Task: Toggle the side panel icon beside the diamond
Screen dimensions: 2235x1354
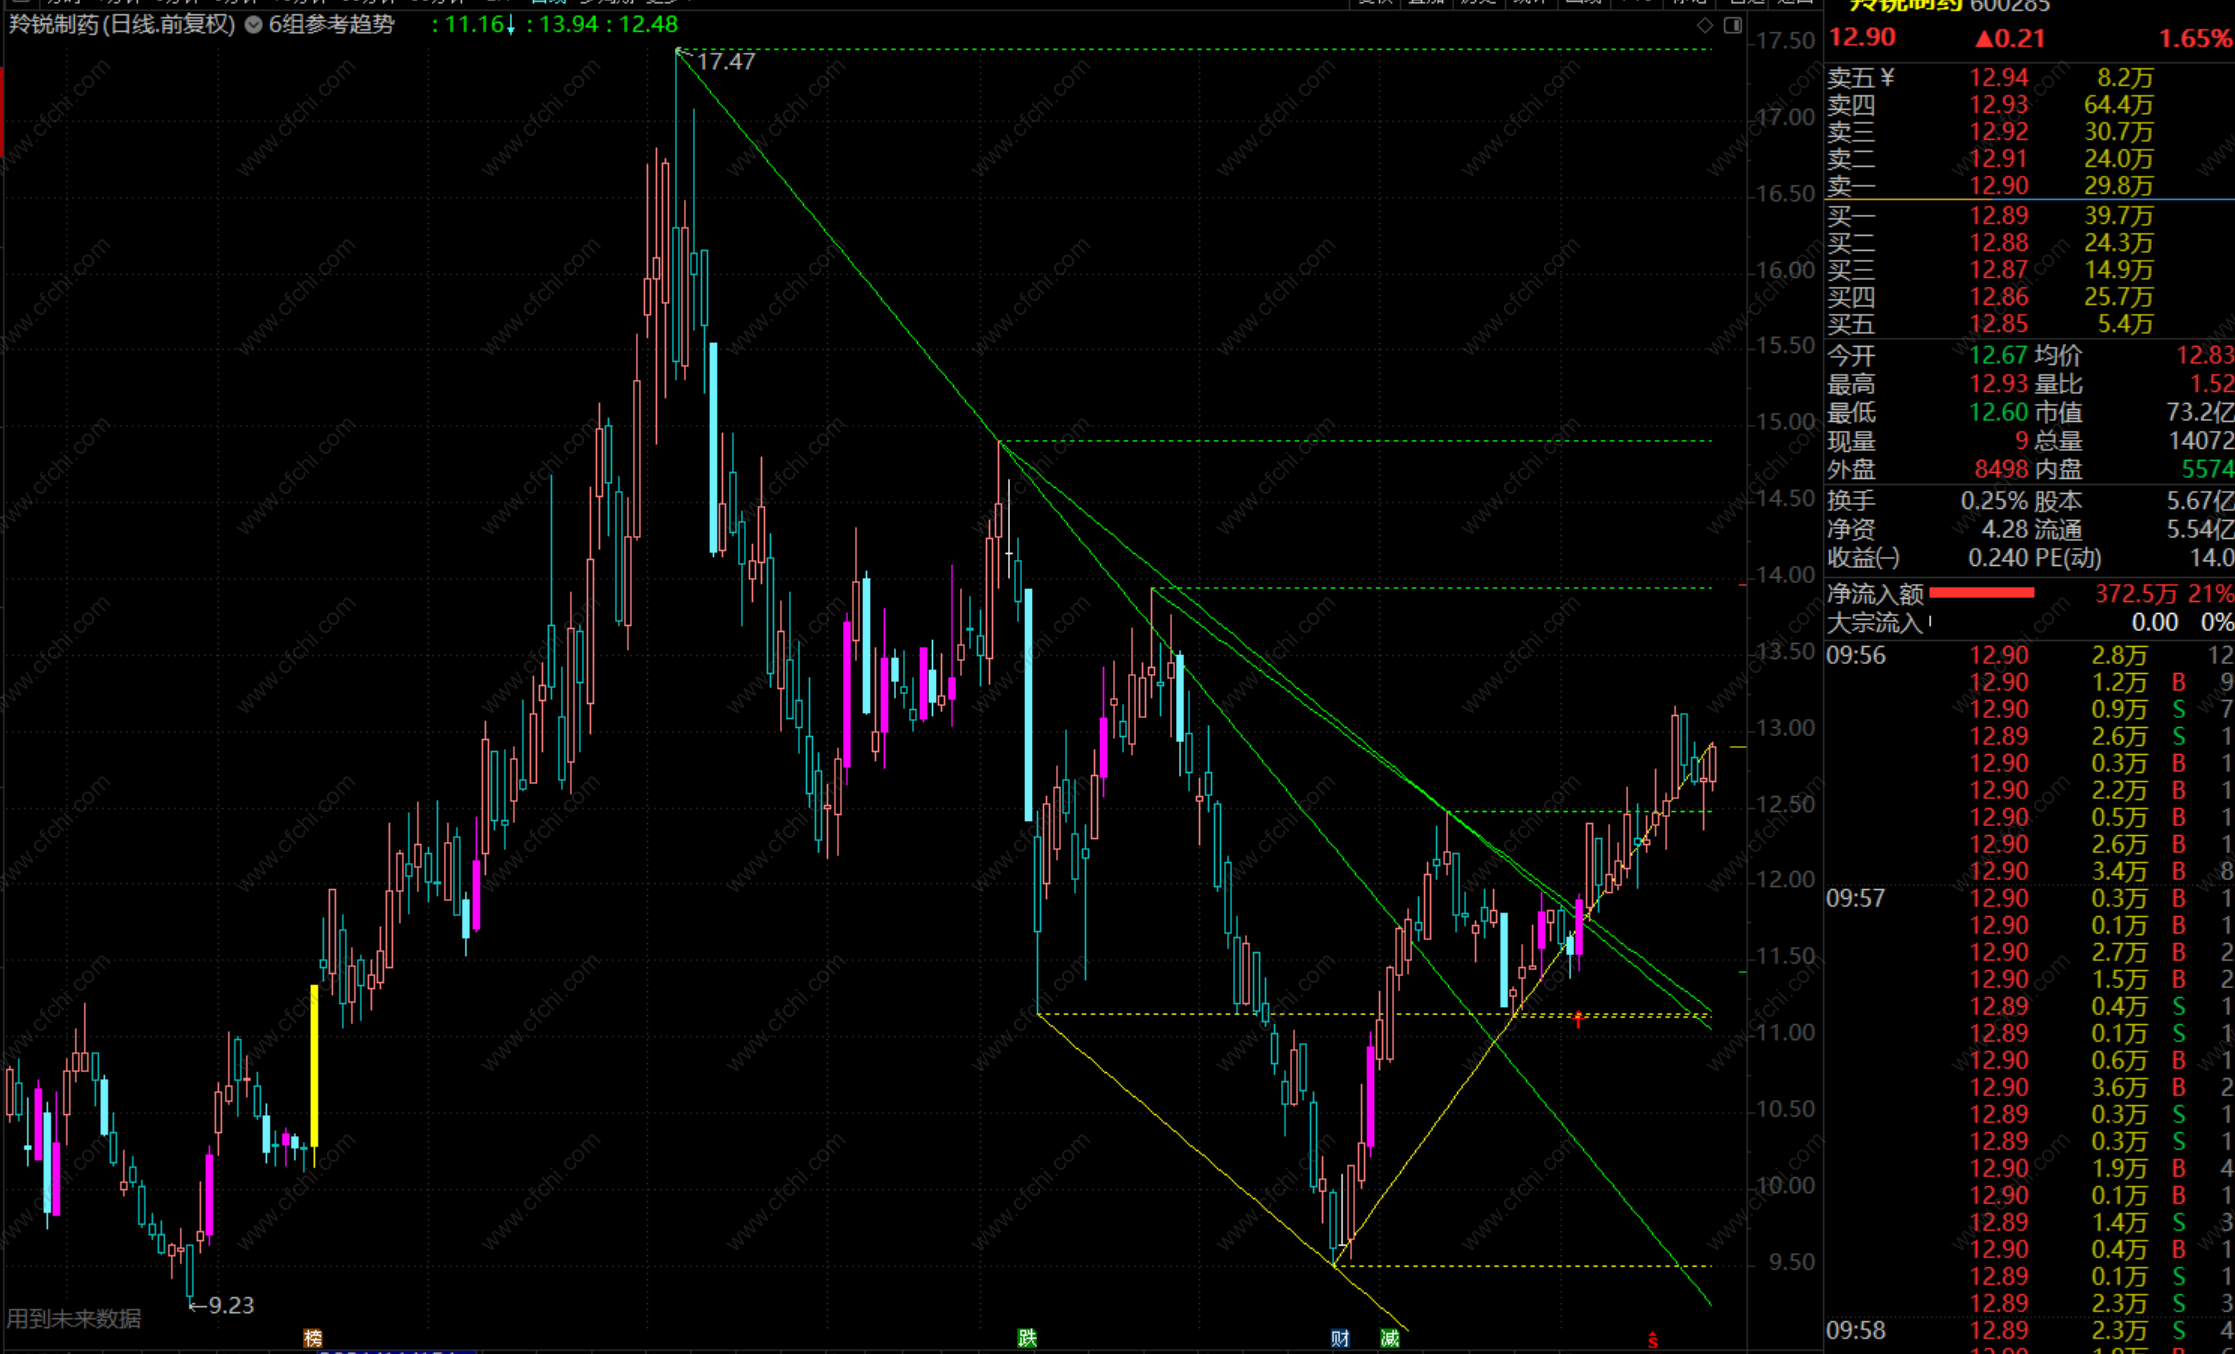Action: tap(1733, 26)
